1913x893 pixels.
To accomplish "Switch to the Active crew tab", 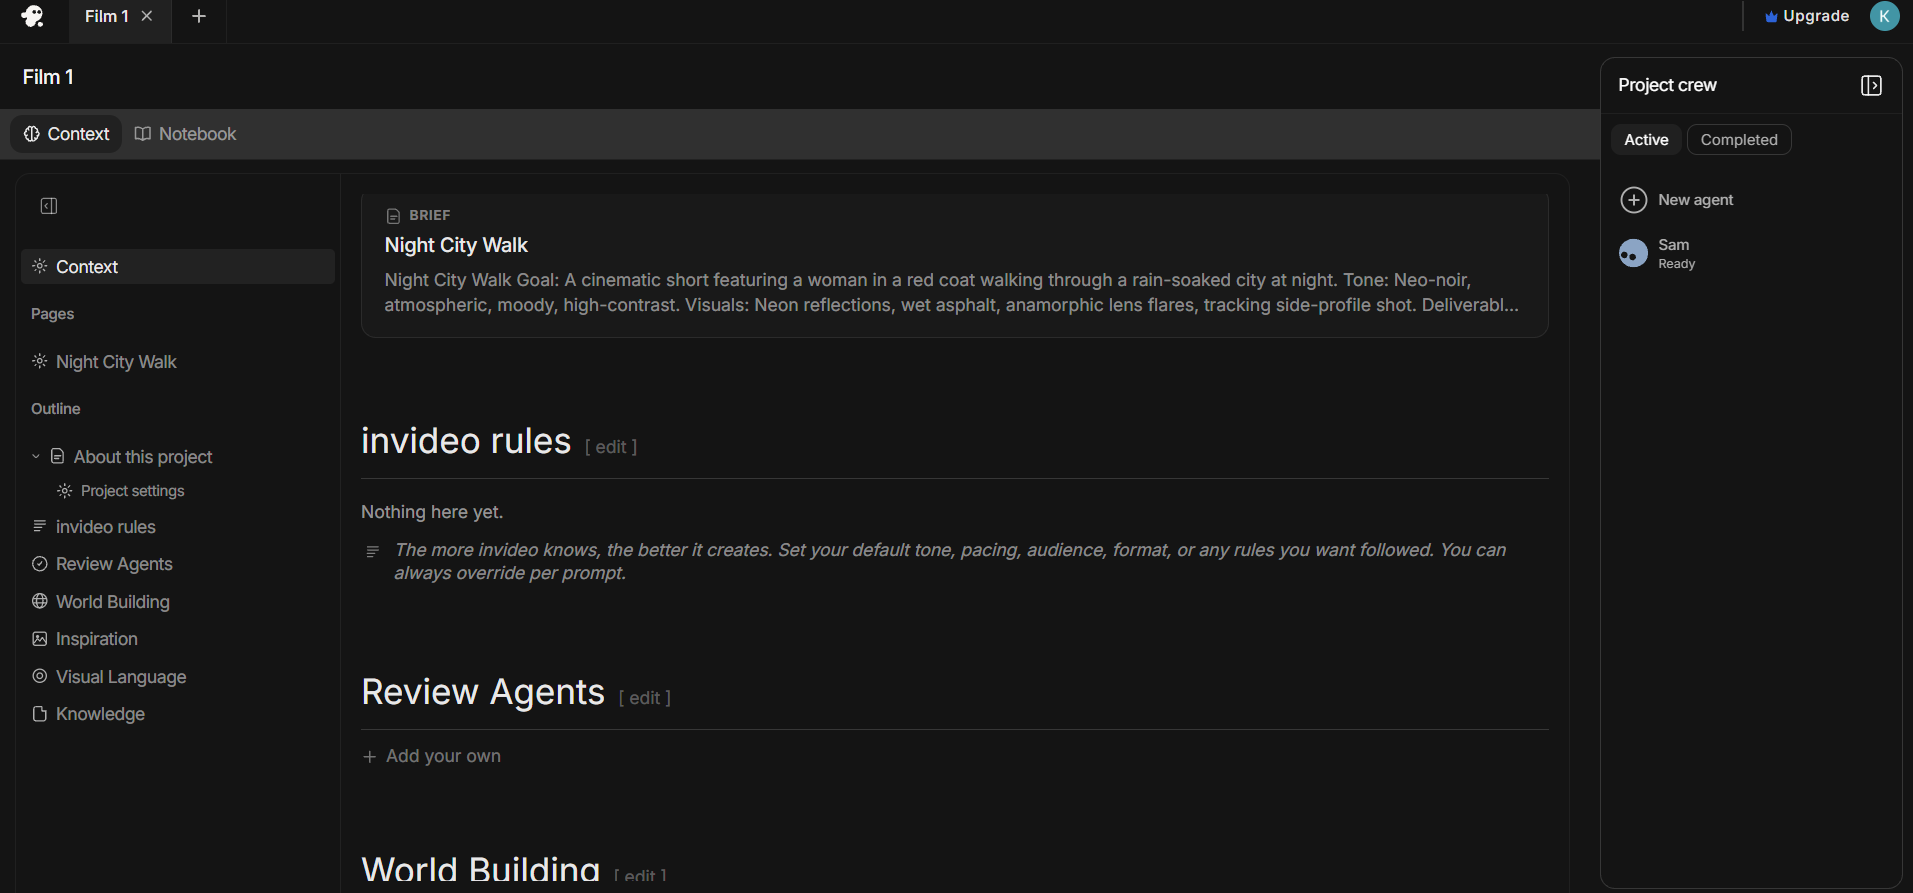I will 1646,140.
